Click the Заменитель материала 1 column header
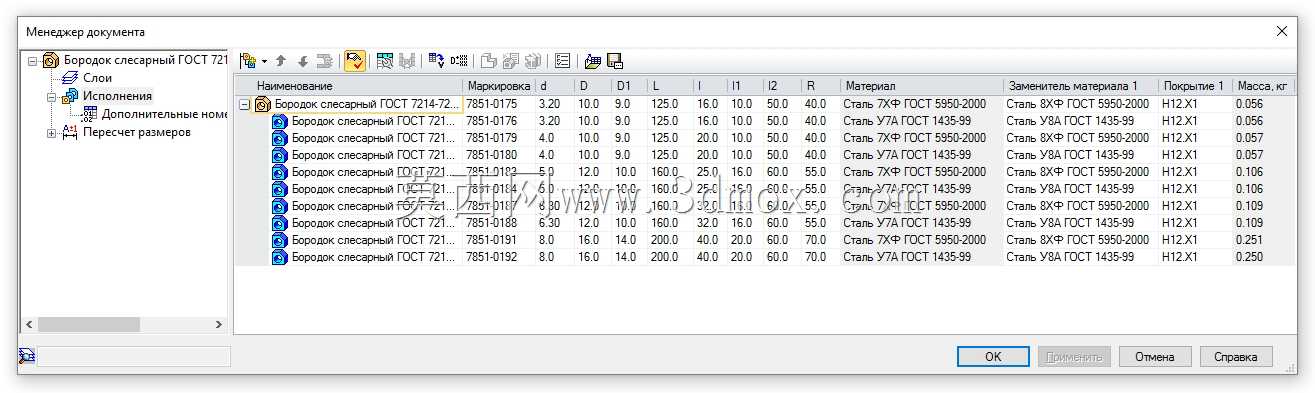This screenshot has width=1315, height=393. (x=1080, y=86)
